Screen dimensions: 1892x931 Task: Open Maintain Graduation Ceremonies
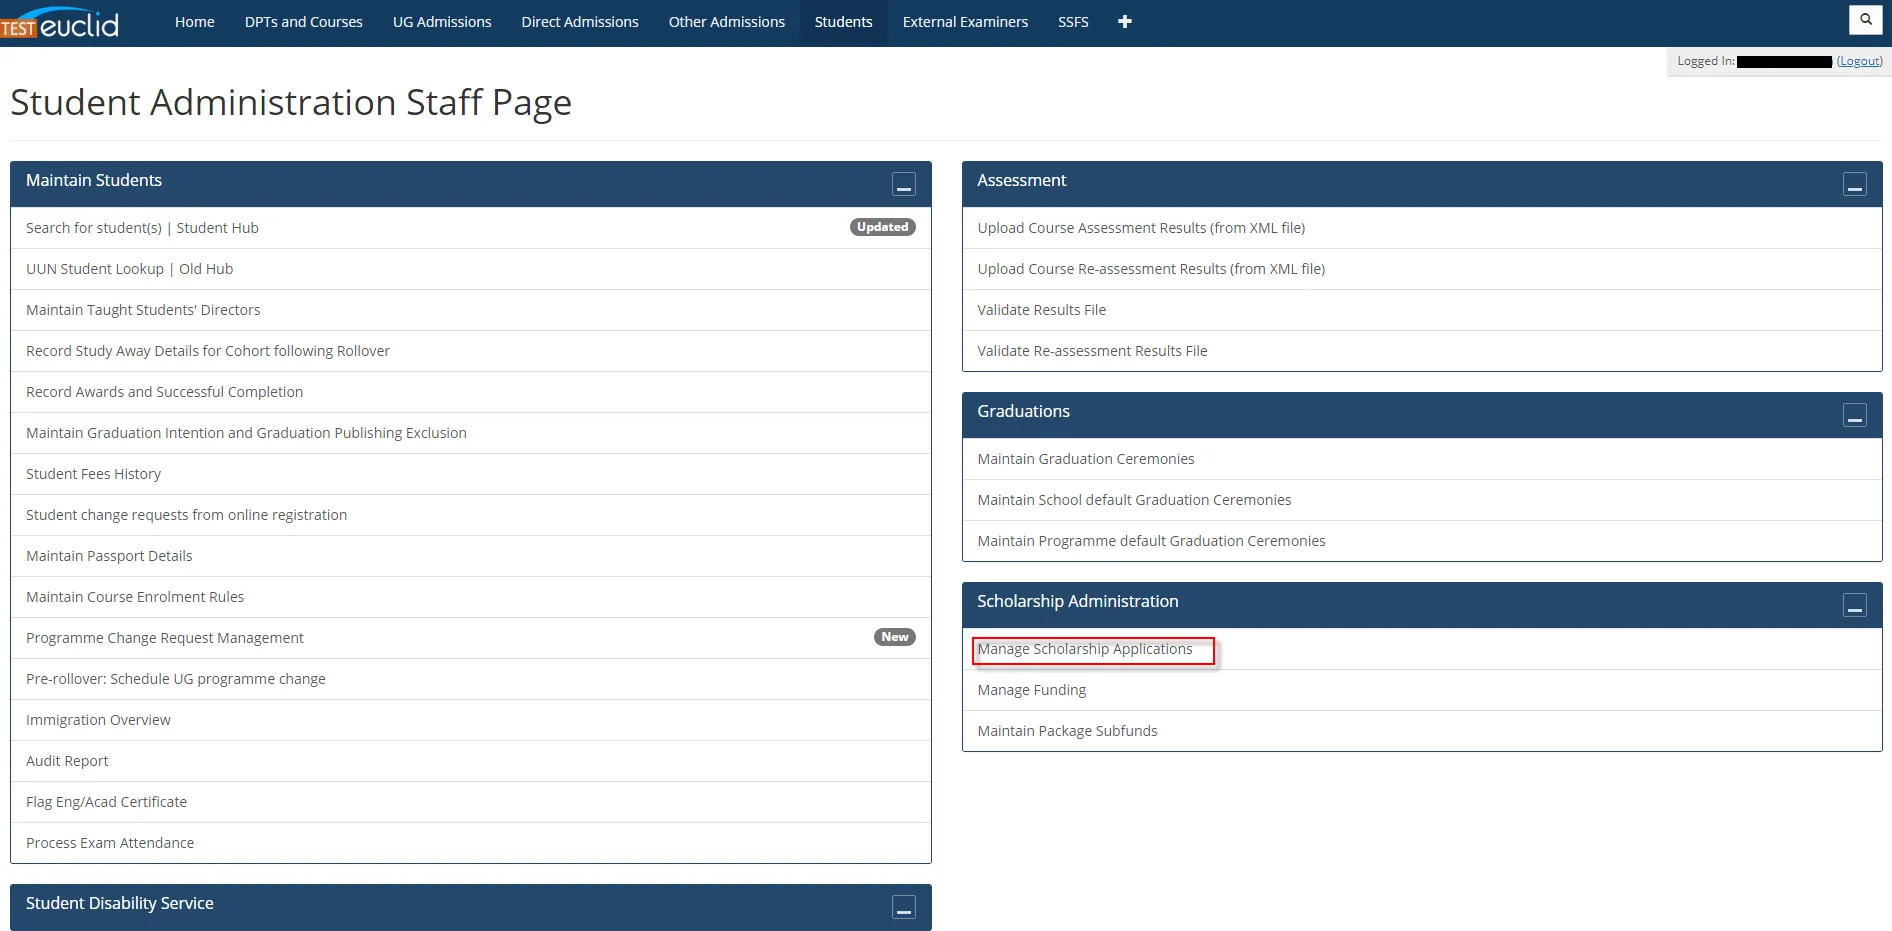1085,459
